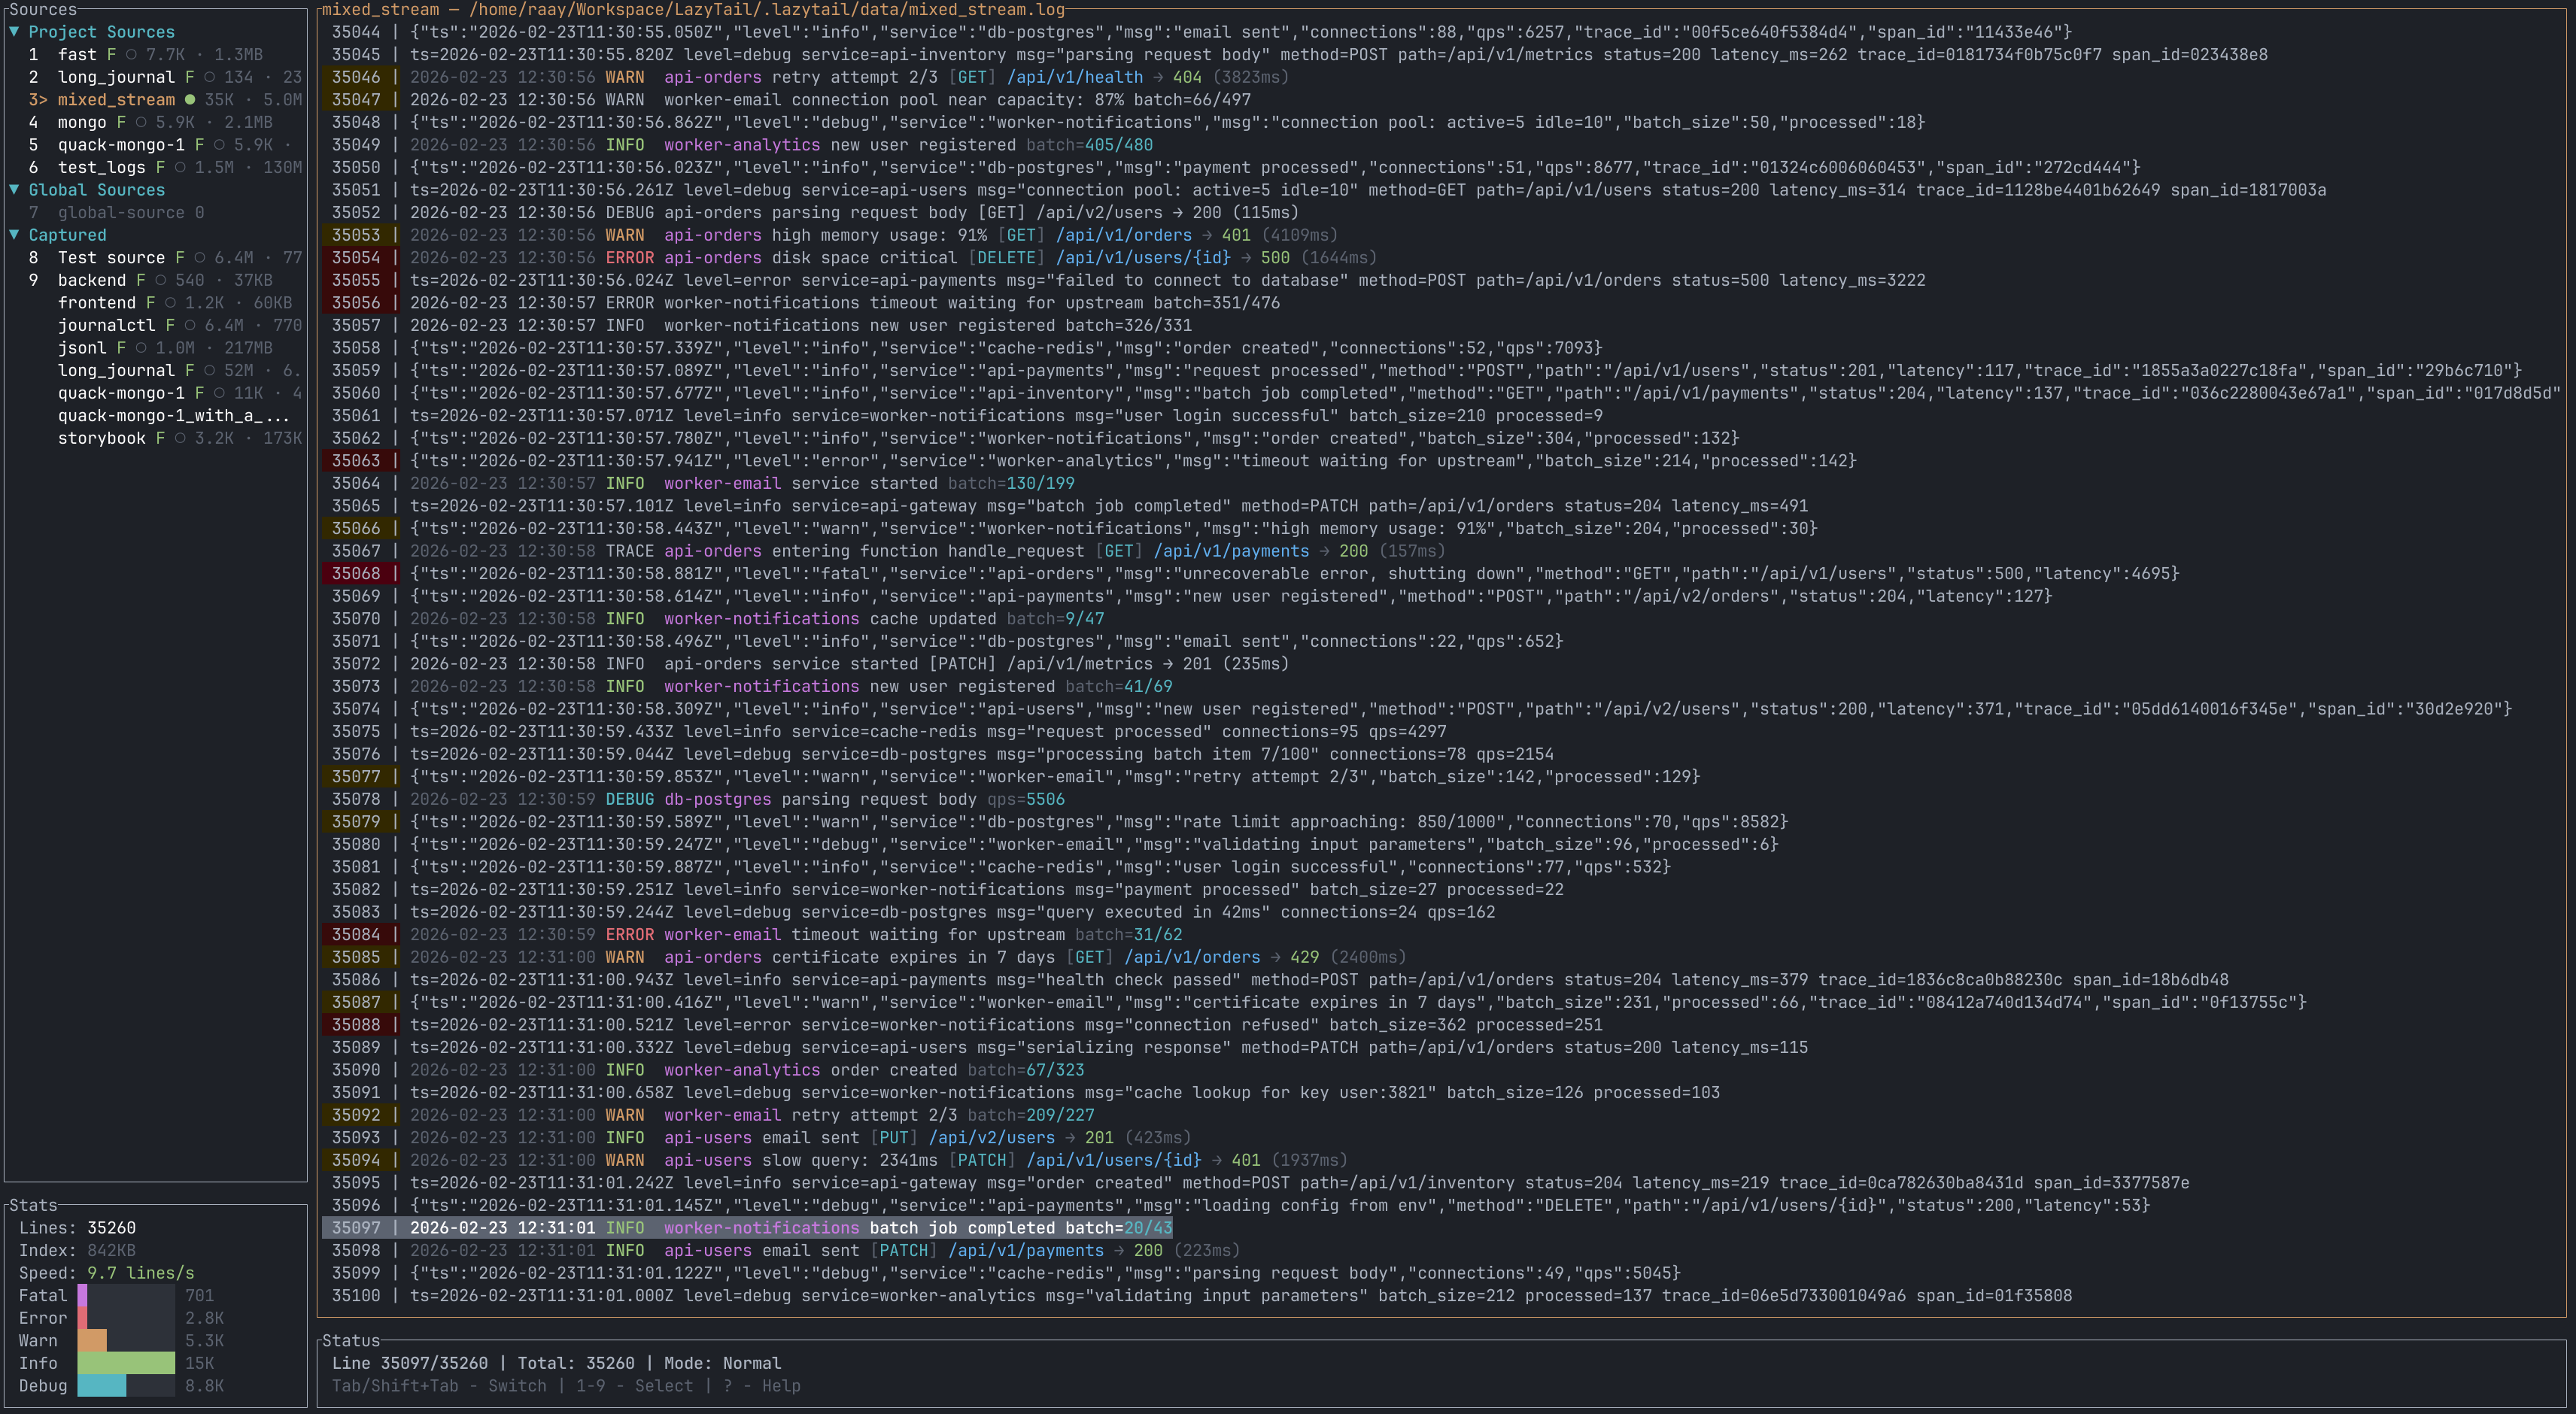Click the green active dot beside mixed_stream
This screenshot has height=1414, width=2576.
190,100
